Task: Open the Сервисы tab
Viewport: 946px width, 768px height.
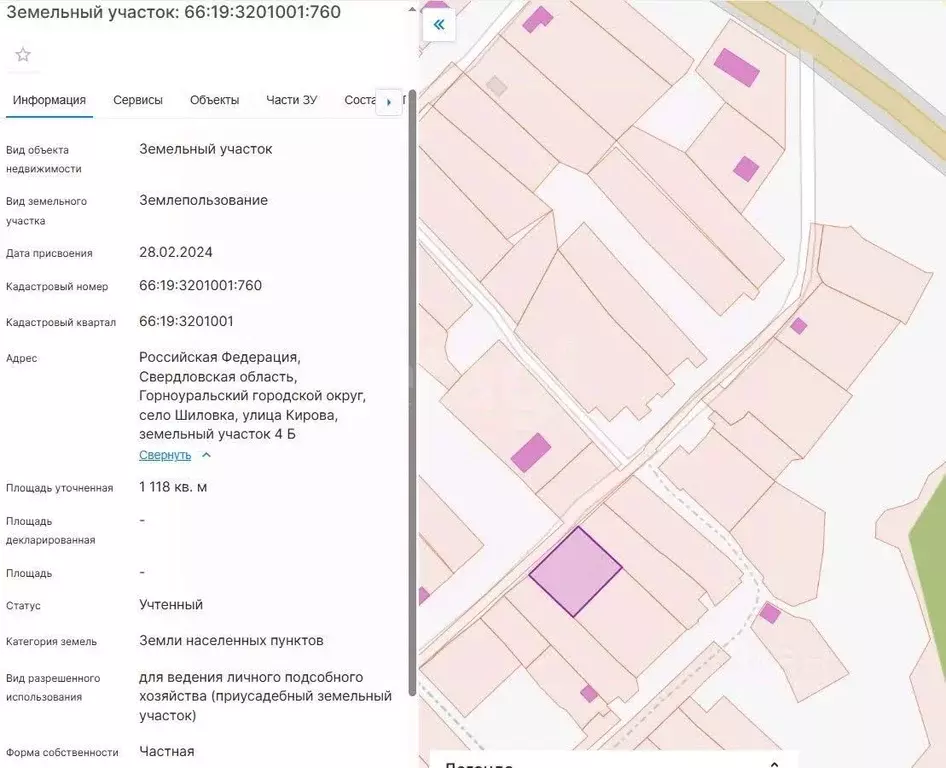Action: pyautogui.click(x=138, y=100)
